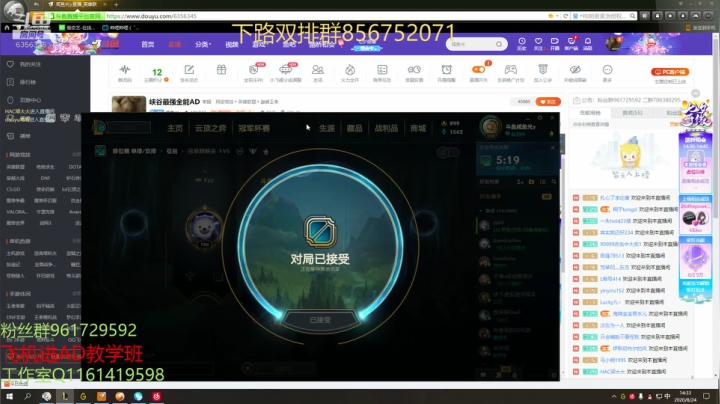
Task: Open the task list icon in streamer toolbar
Action: [x=382, y=72]
